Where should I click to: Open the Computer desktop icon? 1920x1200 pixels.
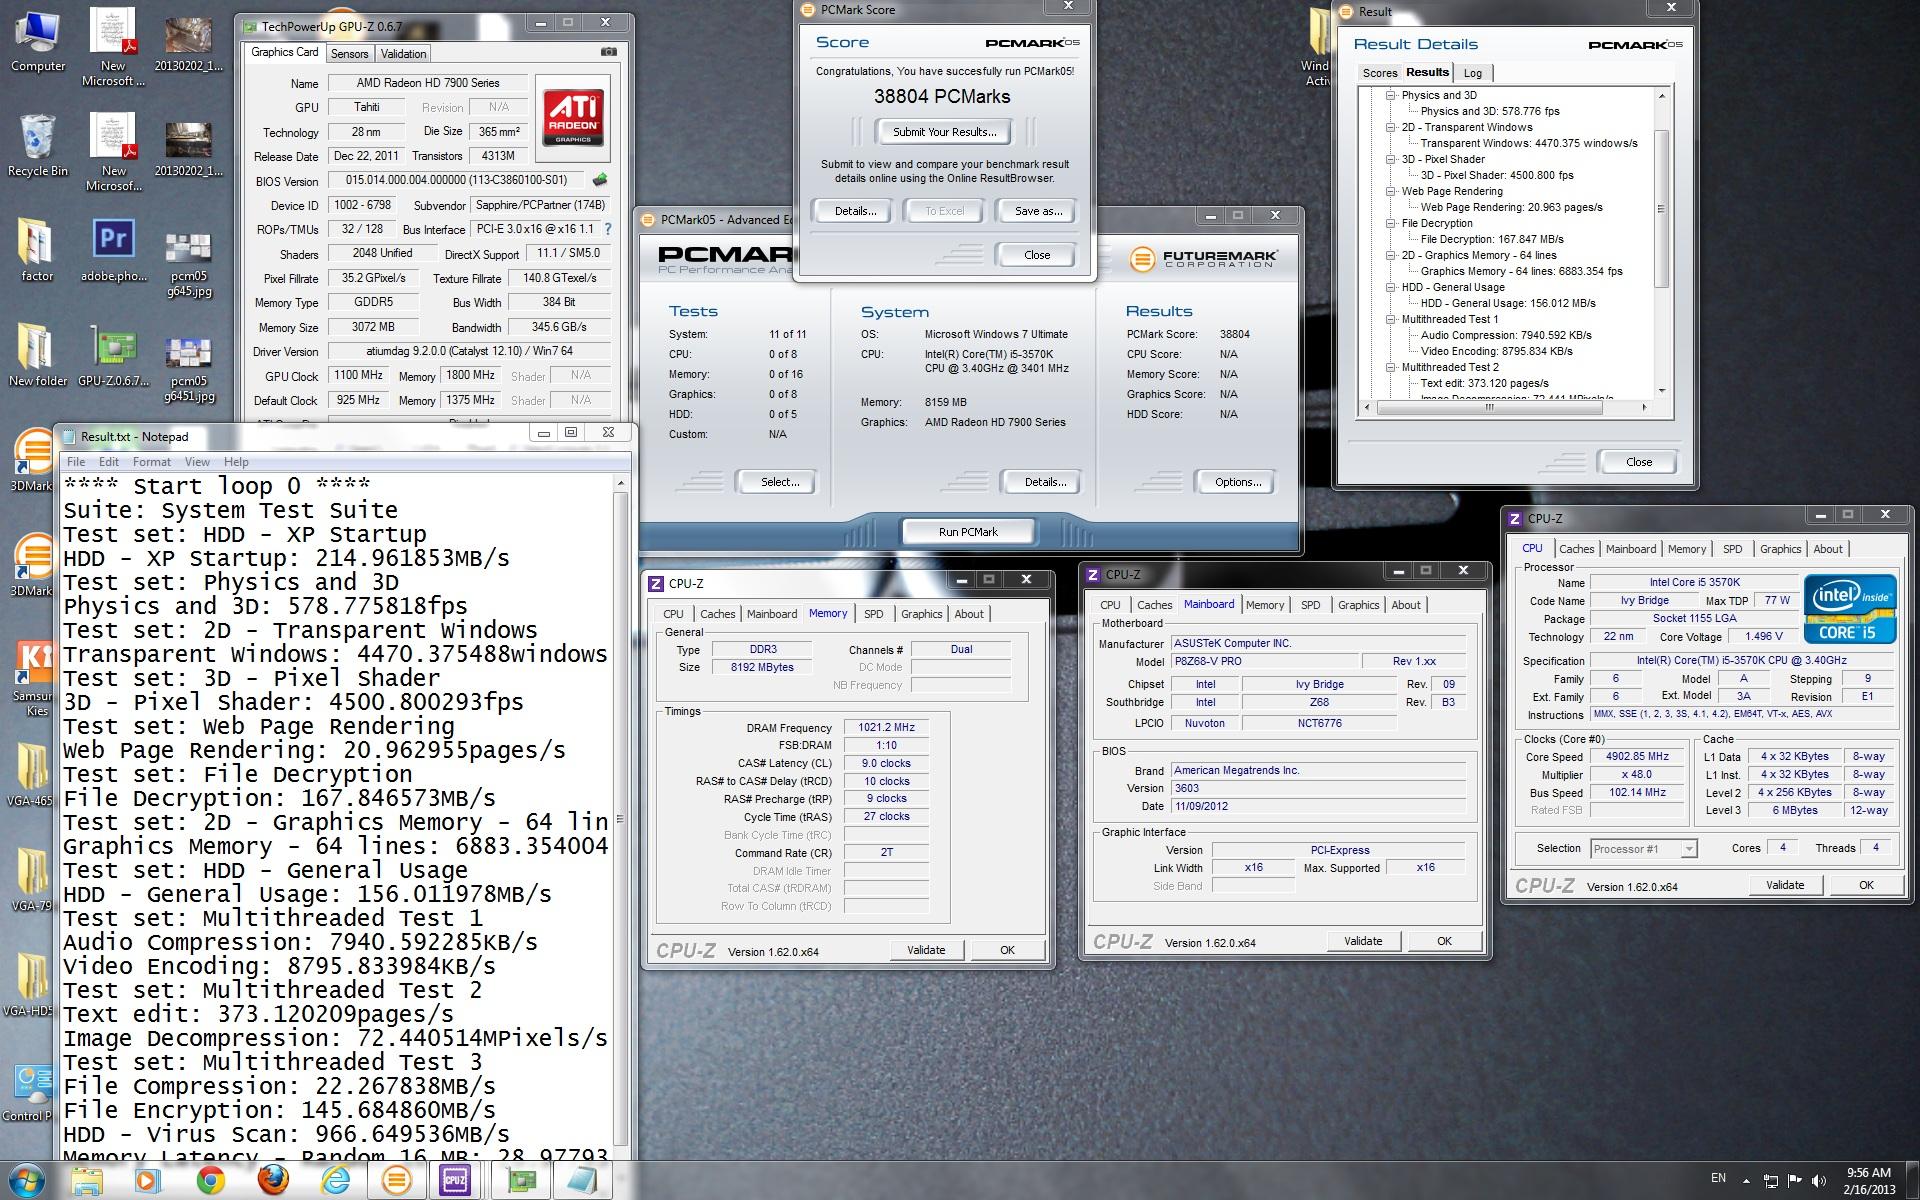[x=37, y=42]
